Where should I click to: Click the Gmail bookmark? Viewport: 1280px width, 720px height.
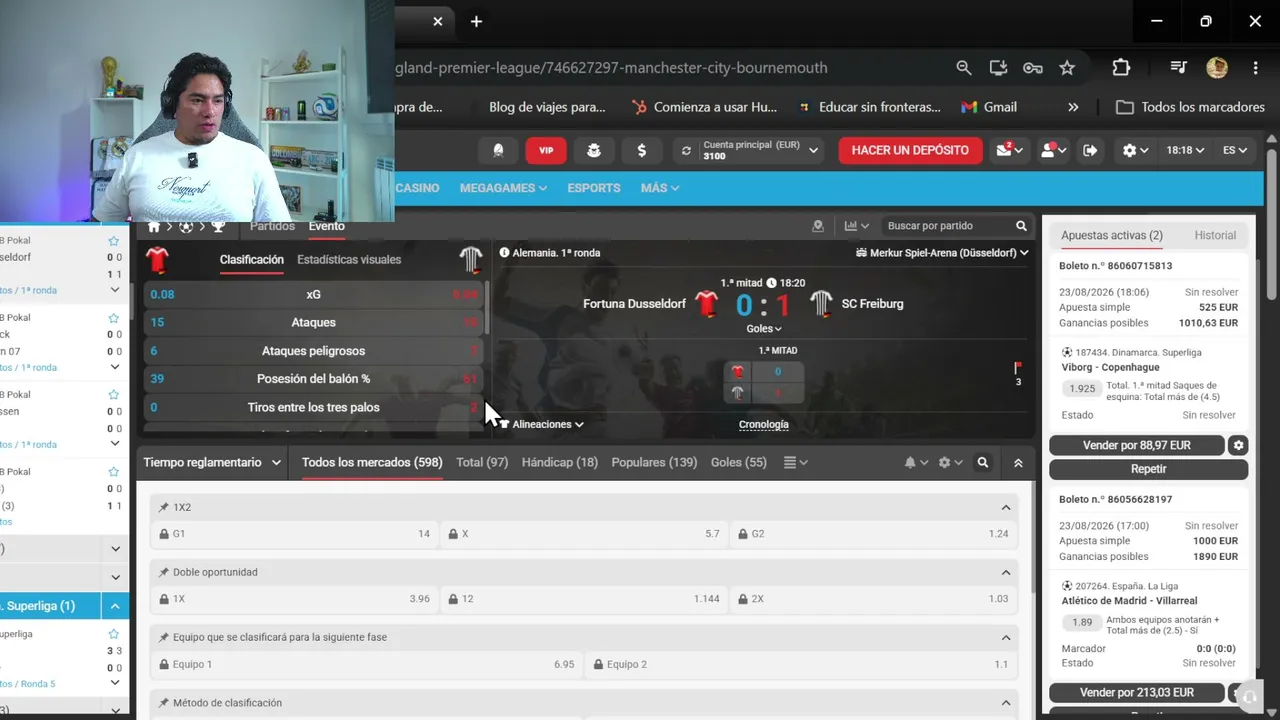tap(989, 107)
